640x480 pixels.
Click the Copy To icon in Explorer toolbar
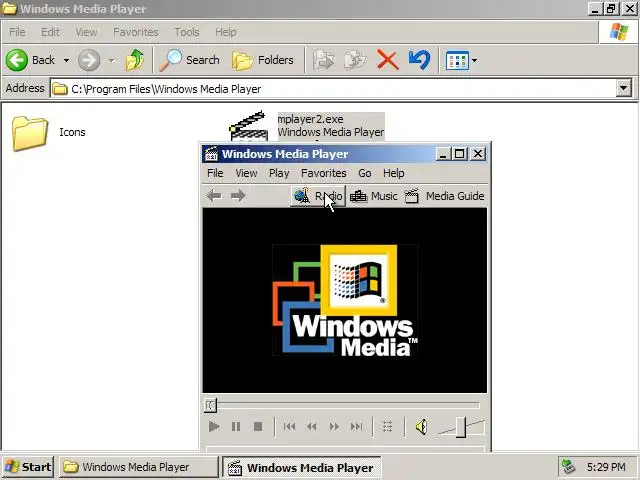tap(355, 60)
